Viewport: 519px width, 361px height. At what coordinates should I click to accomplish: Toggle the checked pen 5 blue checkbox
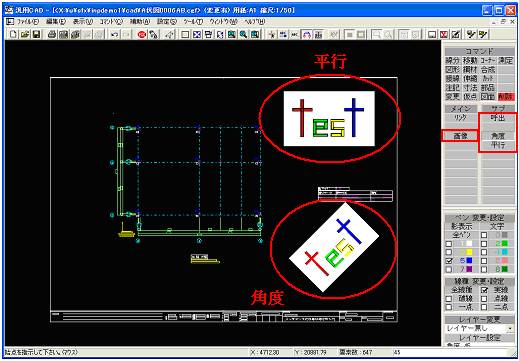449,260
